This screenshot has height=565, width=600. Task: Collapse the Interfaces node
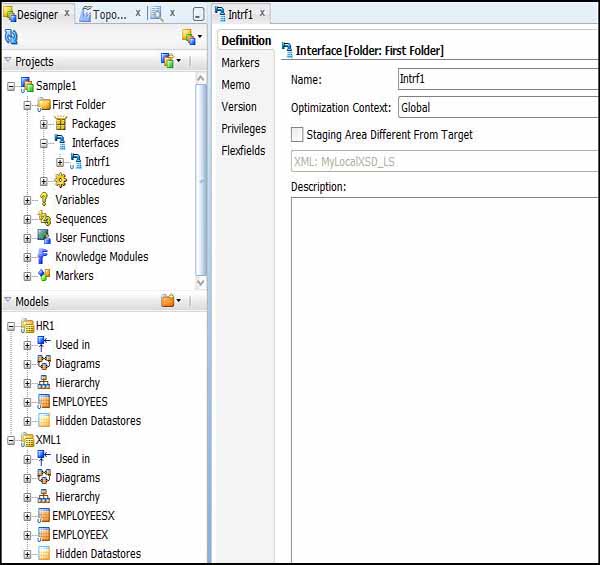pyautogui.click(x=44, y=143)
